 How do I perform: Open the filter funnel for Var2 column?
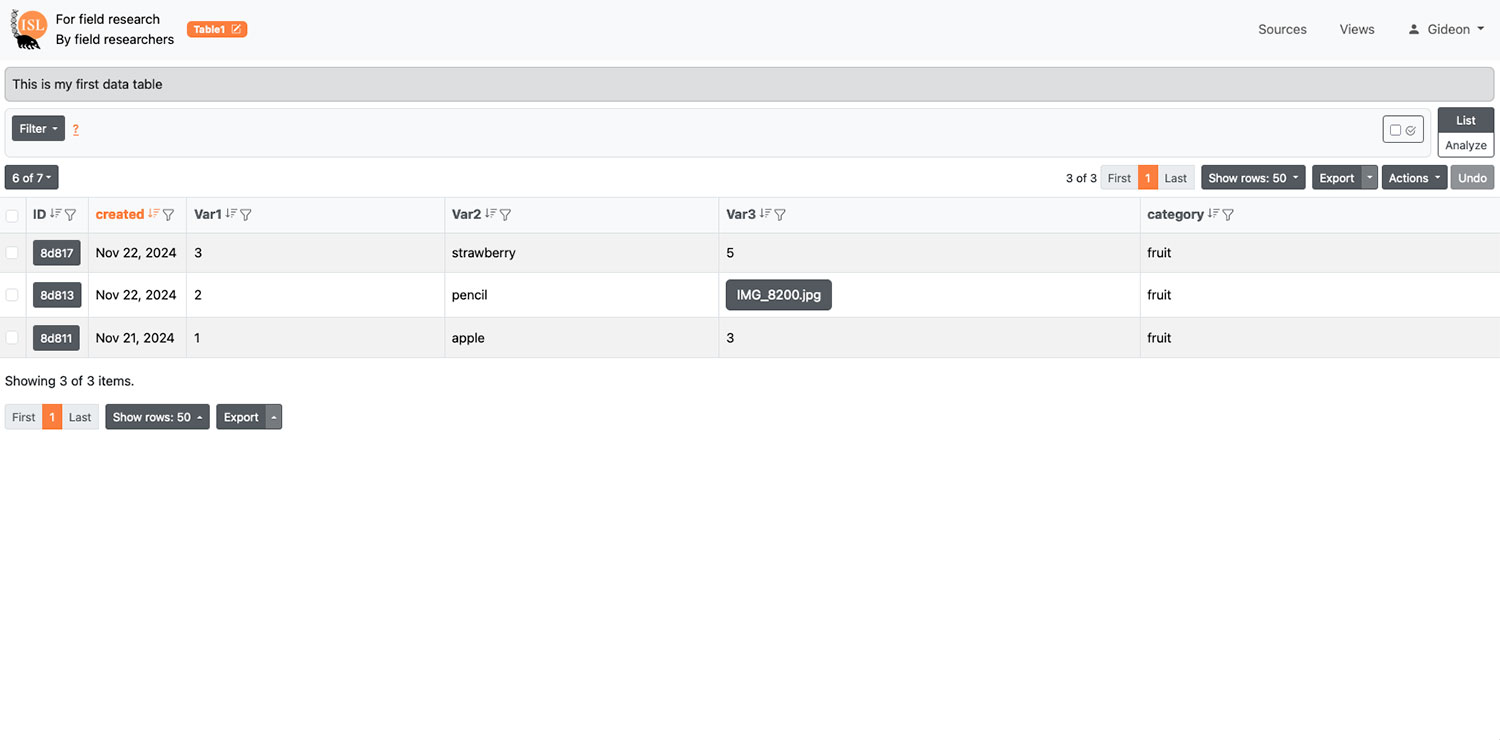click(506, 214)
